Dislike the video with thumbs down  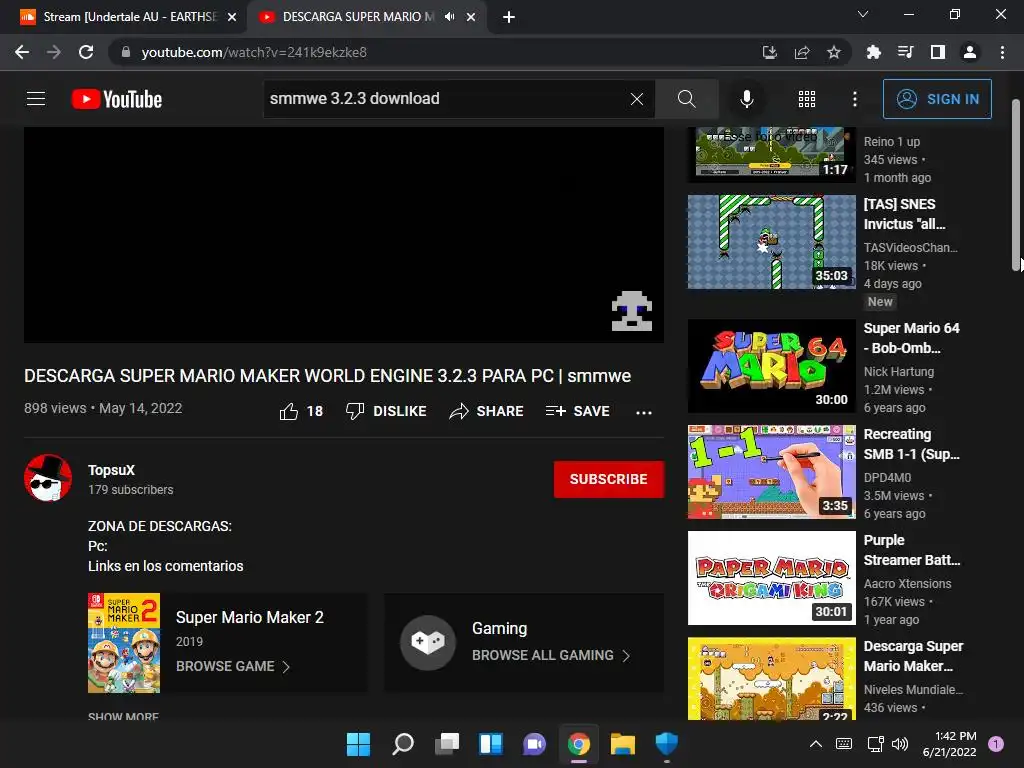(x=386, y=411)
